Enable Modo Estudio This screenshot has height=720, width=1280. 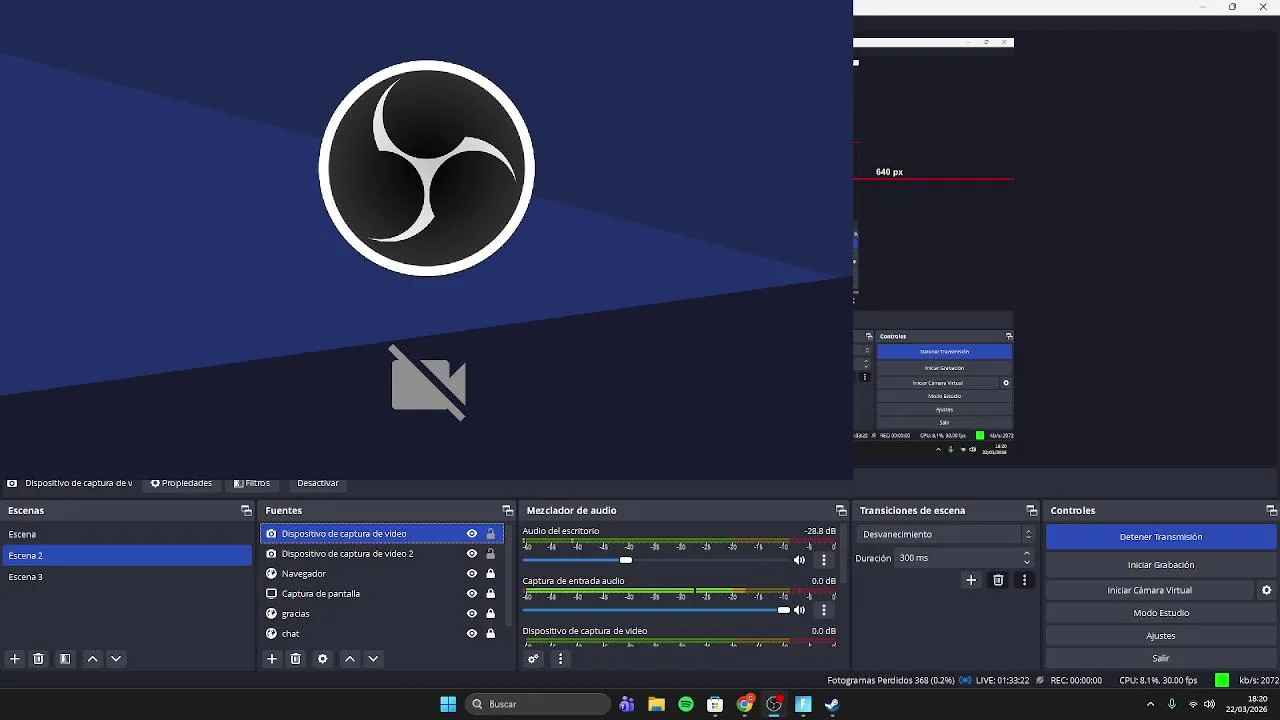tap(1161, 613)
